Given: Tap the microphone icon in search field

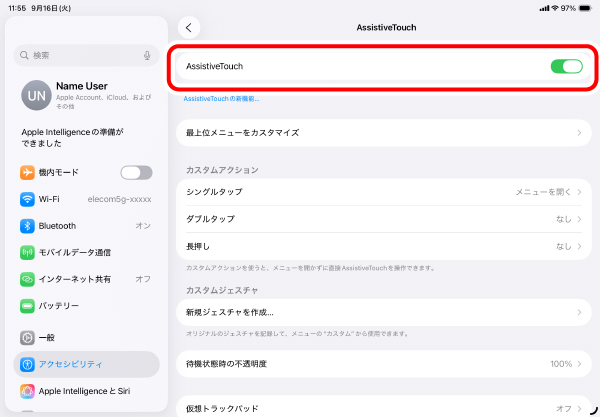Looking at the screenshot, I should (x=147, y=56).
